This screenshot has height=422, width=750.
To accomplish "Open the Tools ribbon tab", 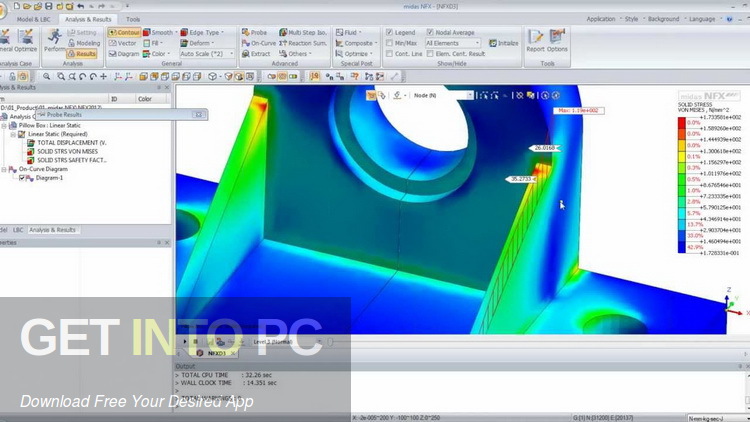I will pos(133,20).
